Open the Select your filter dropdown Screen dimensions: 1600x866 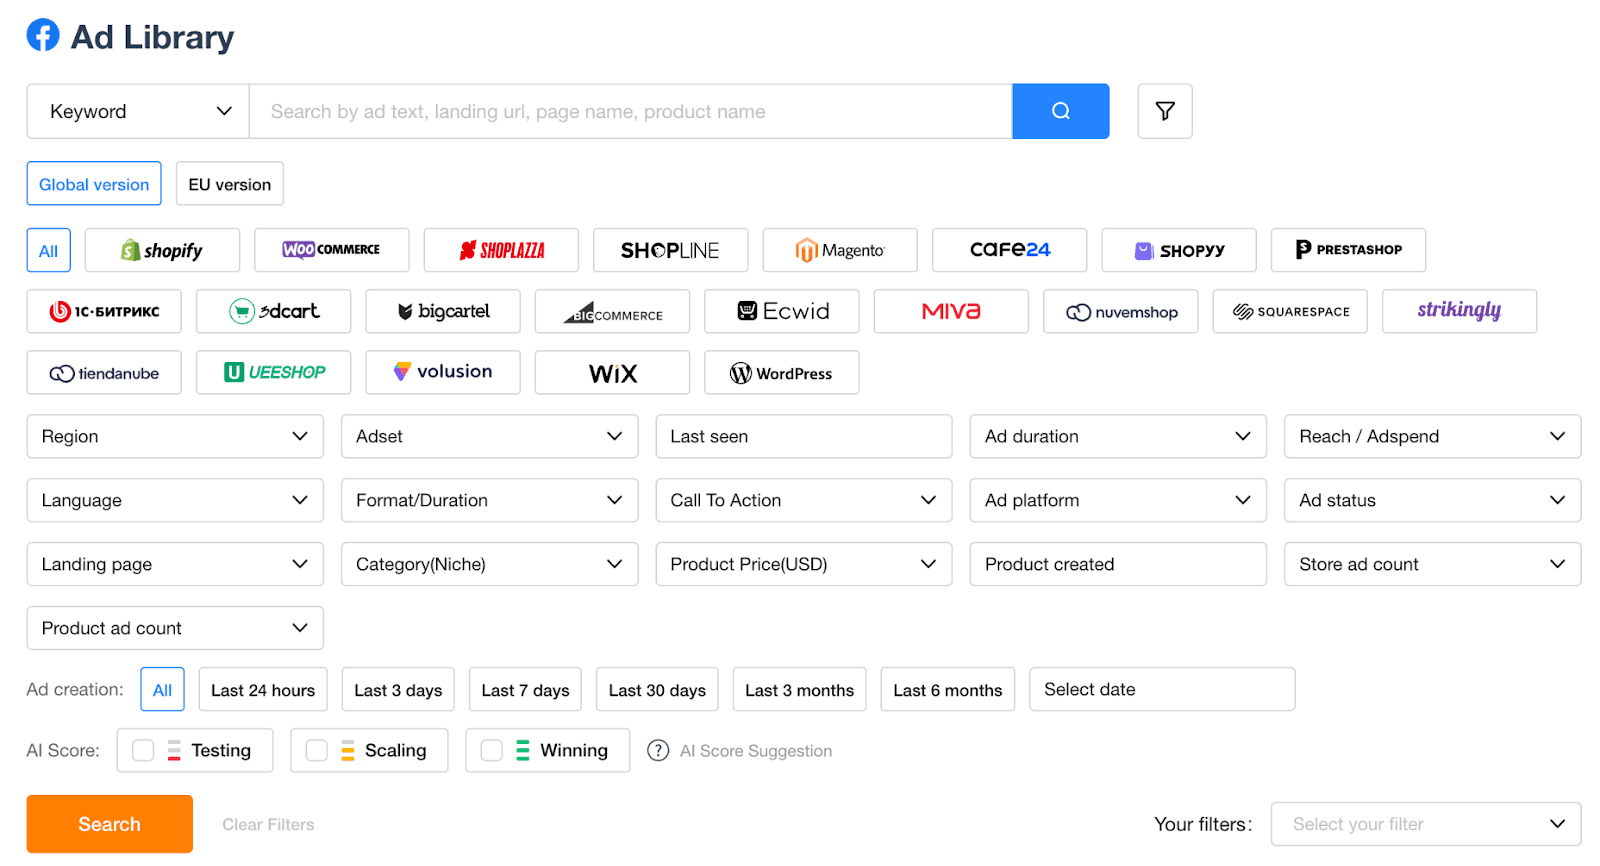(1426, 824)
